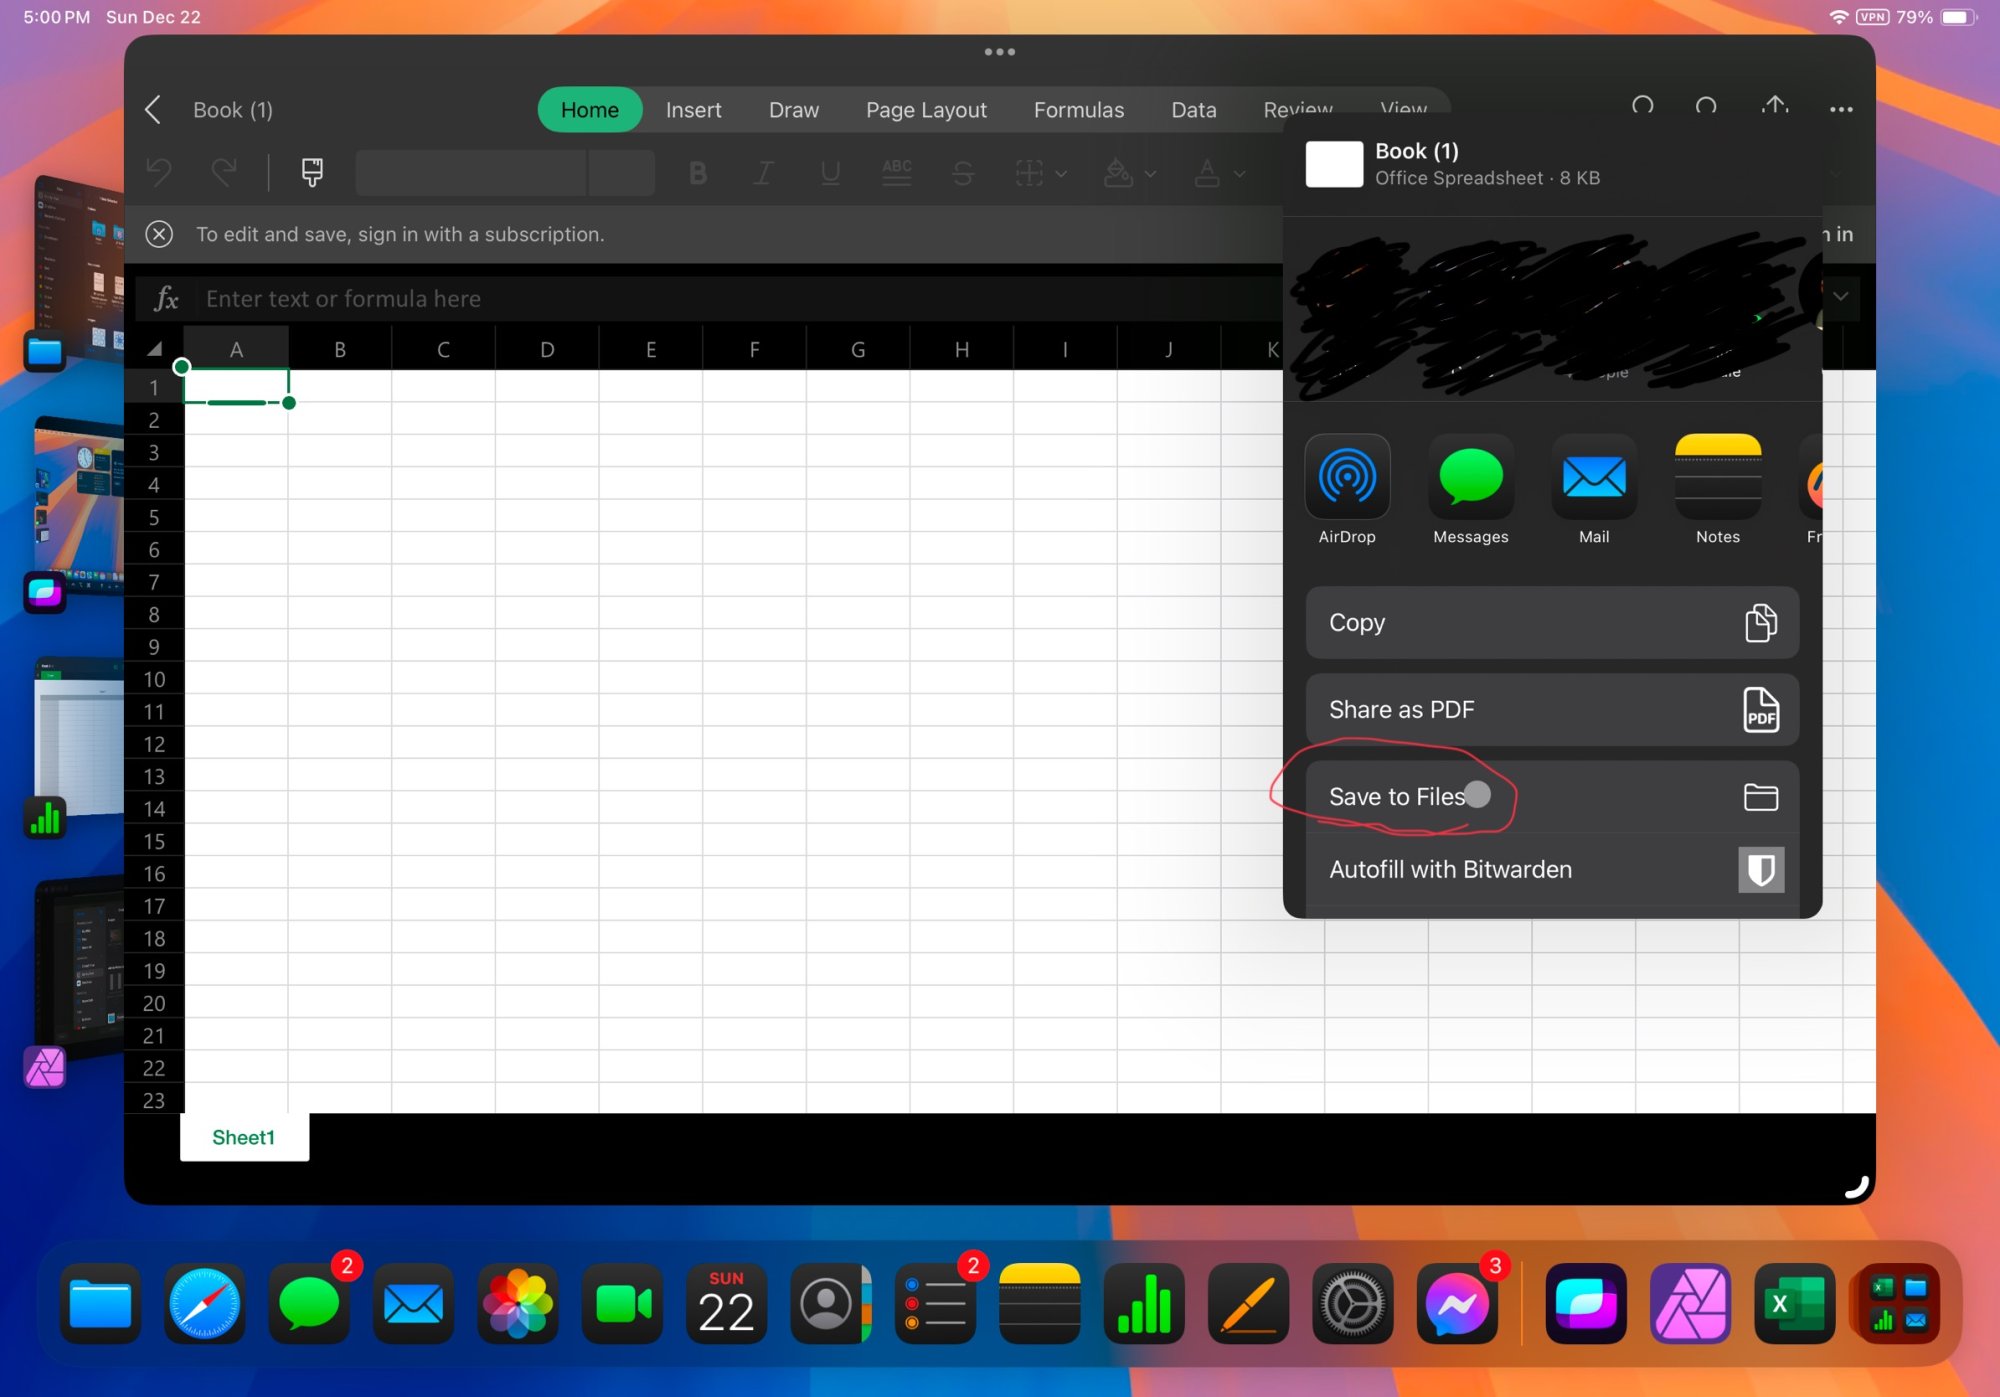Expand the formula bar chevron
This screenshot has width=2000, height=1397.
1840,297
